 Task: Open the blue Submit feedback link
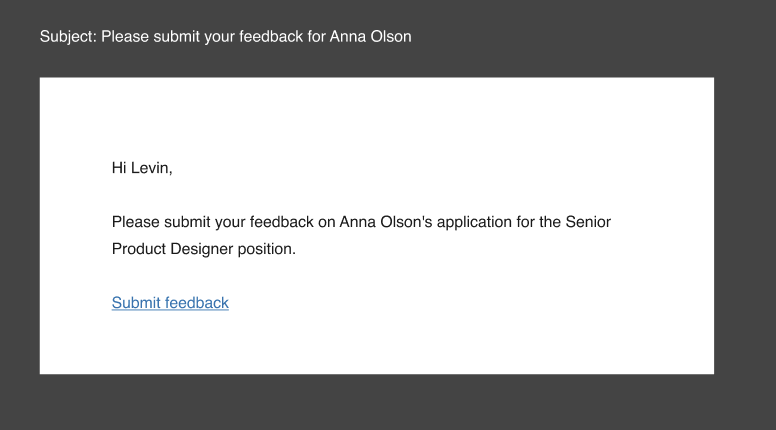pos(170,303)
